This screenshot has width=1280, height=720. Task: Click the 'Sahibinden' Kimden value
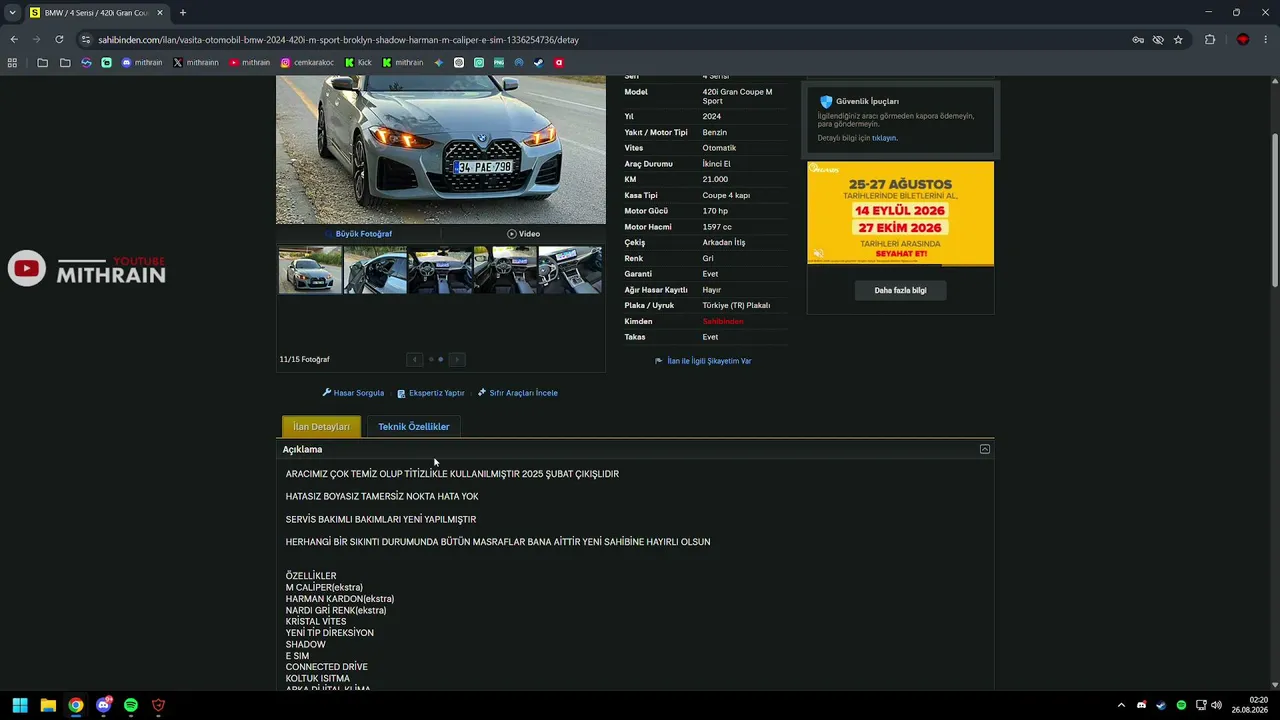coord(723,322)
